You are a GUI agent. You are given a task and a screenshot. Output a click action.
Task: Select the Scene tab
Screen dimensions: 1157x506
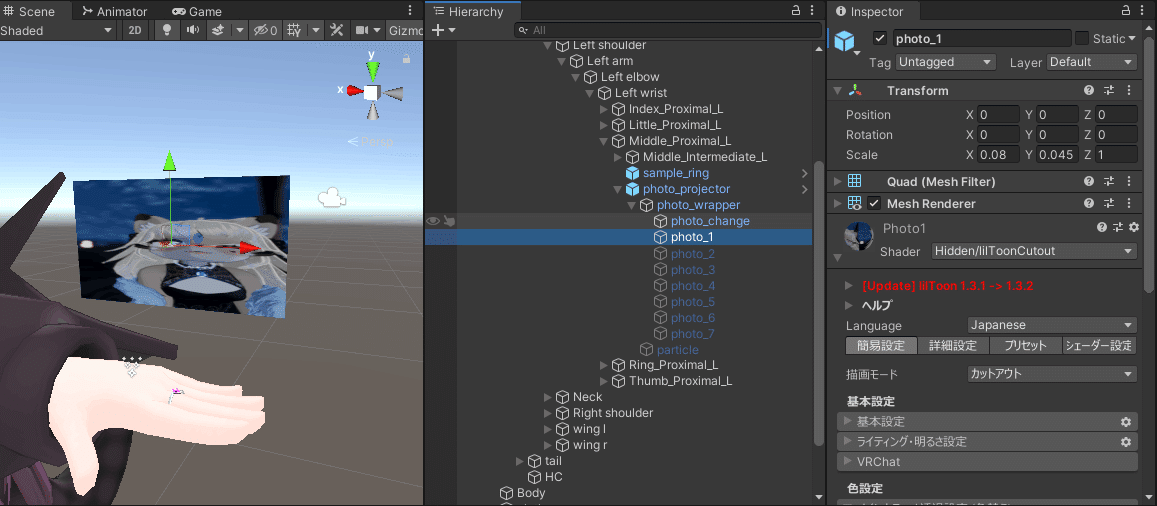click(30, 11)
